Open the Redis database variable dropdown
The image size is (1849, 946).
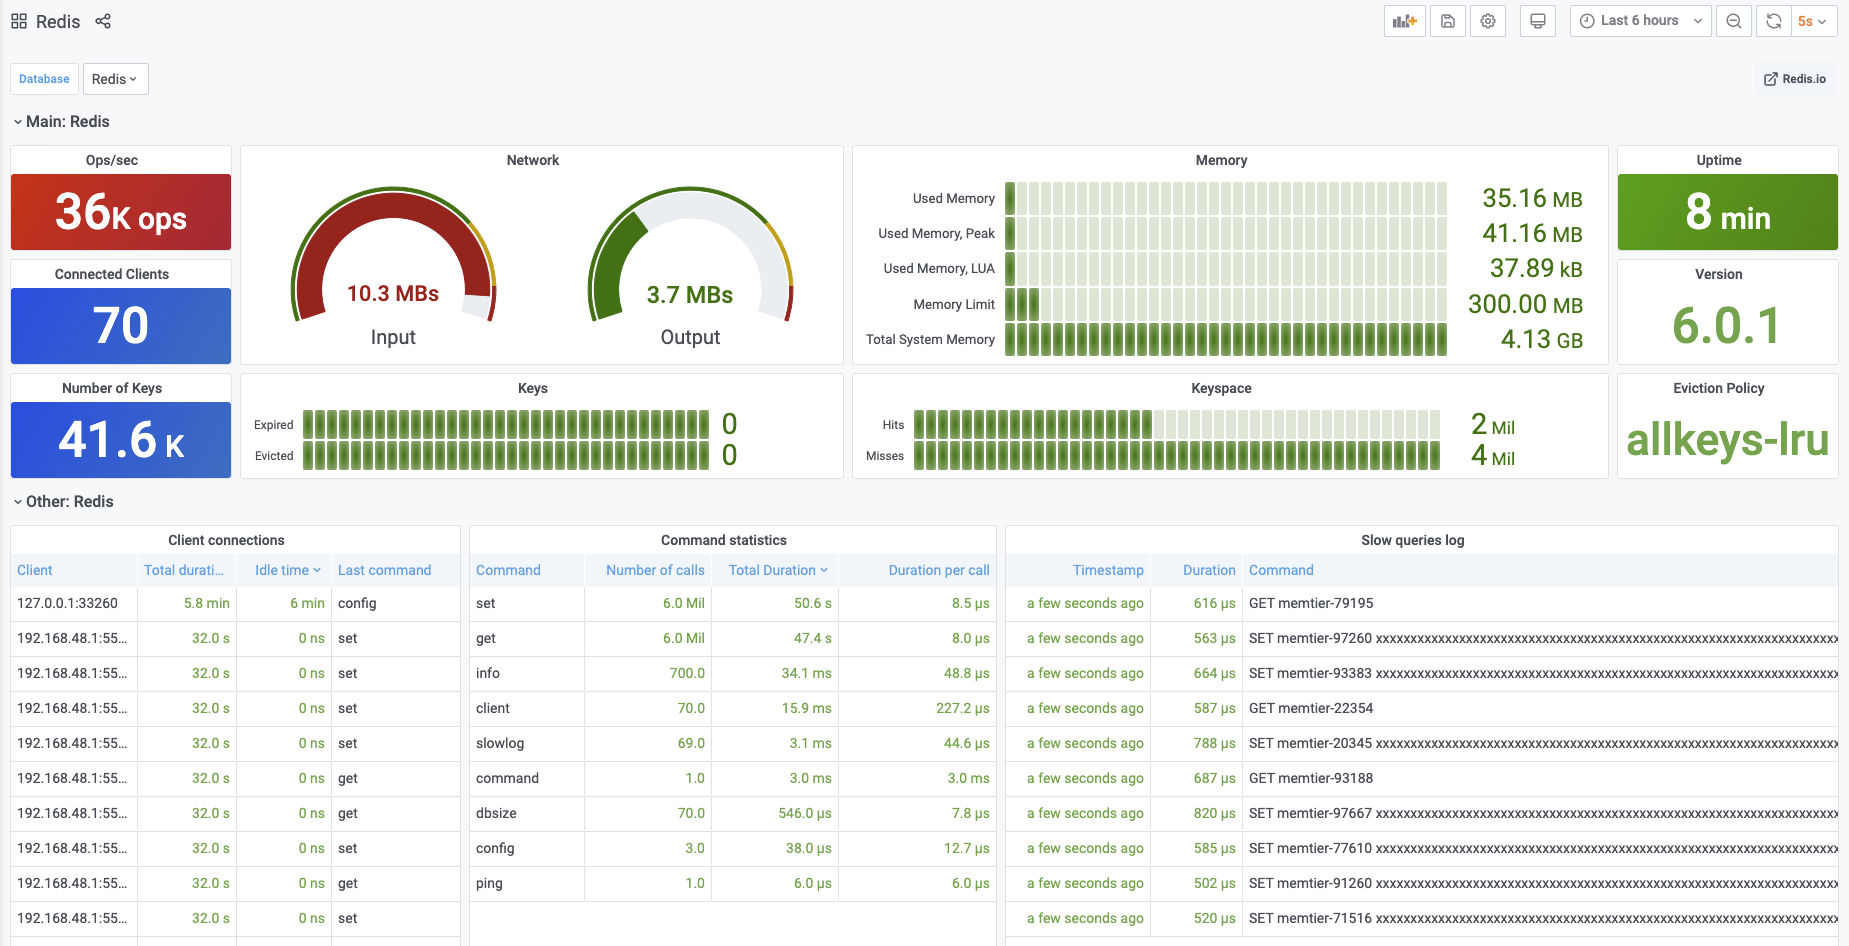[115, 79]
